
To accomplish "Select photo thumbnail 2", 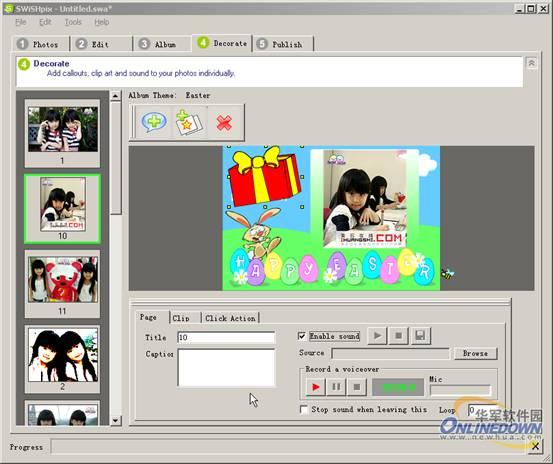I will pos(62,359).
